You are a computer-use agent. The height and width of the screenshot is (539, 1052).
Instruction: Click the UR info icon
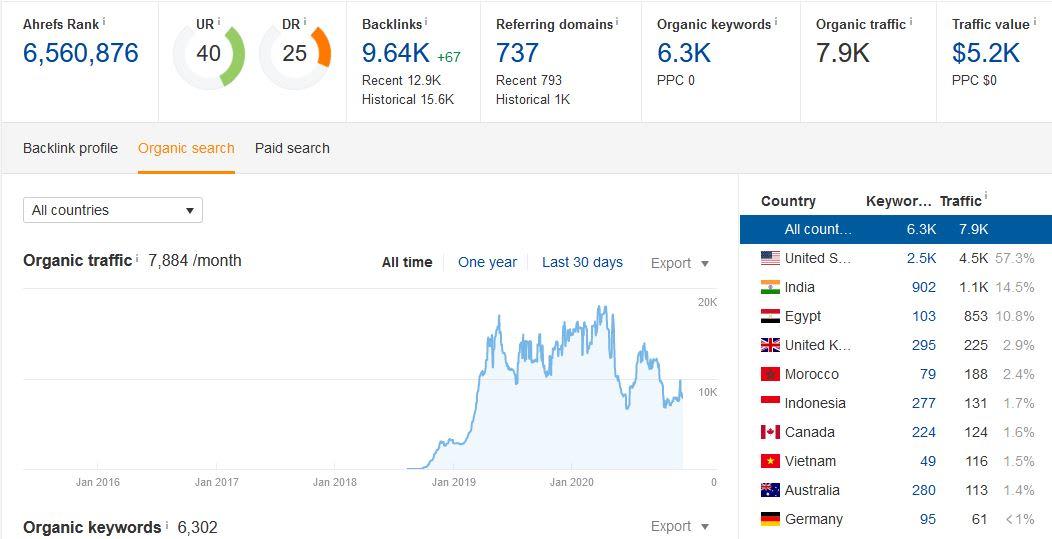coord(219,21)
